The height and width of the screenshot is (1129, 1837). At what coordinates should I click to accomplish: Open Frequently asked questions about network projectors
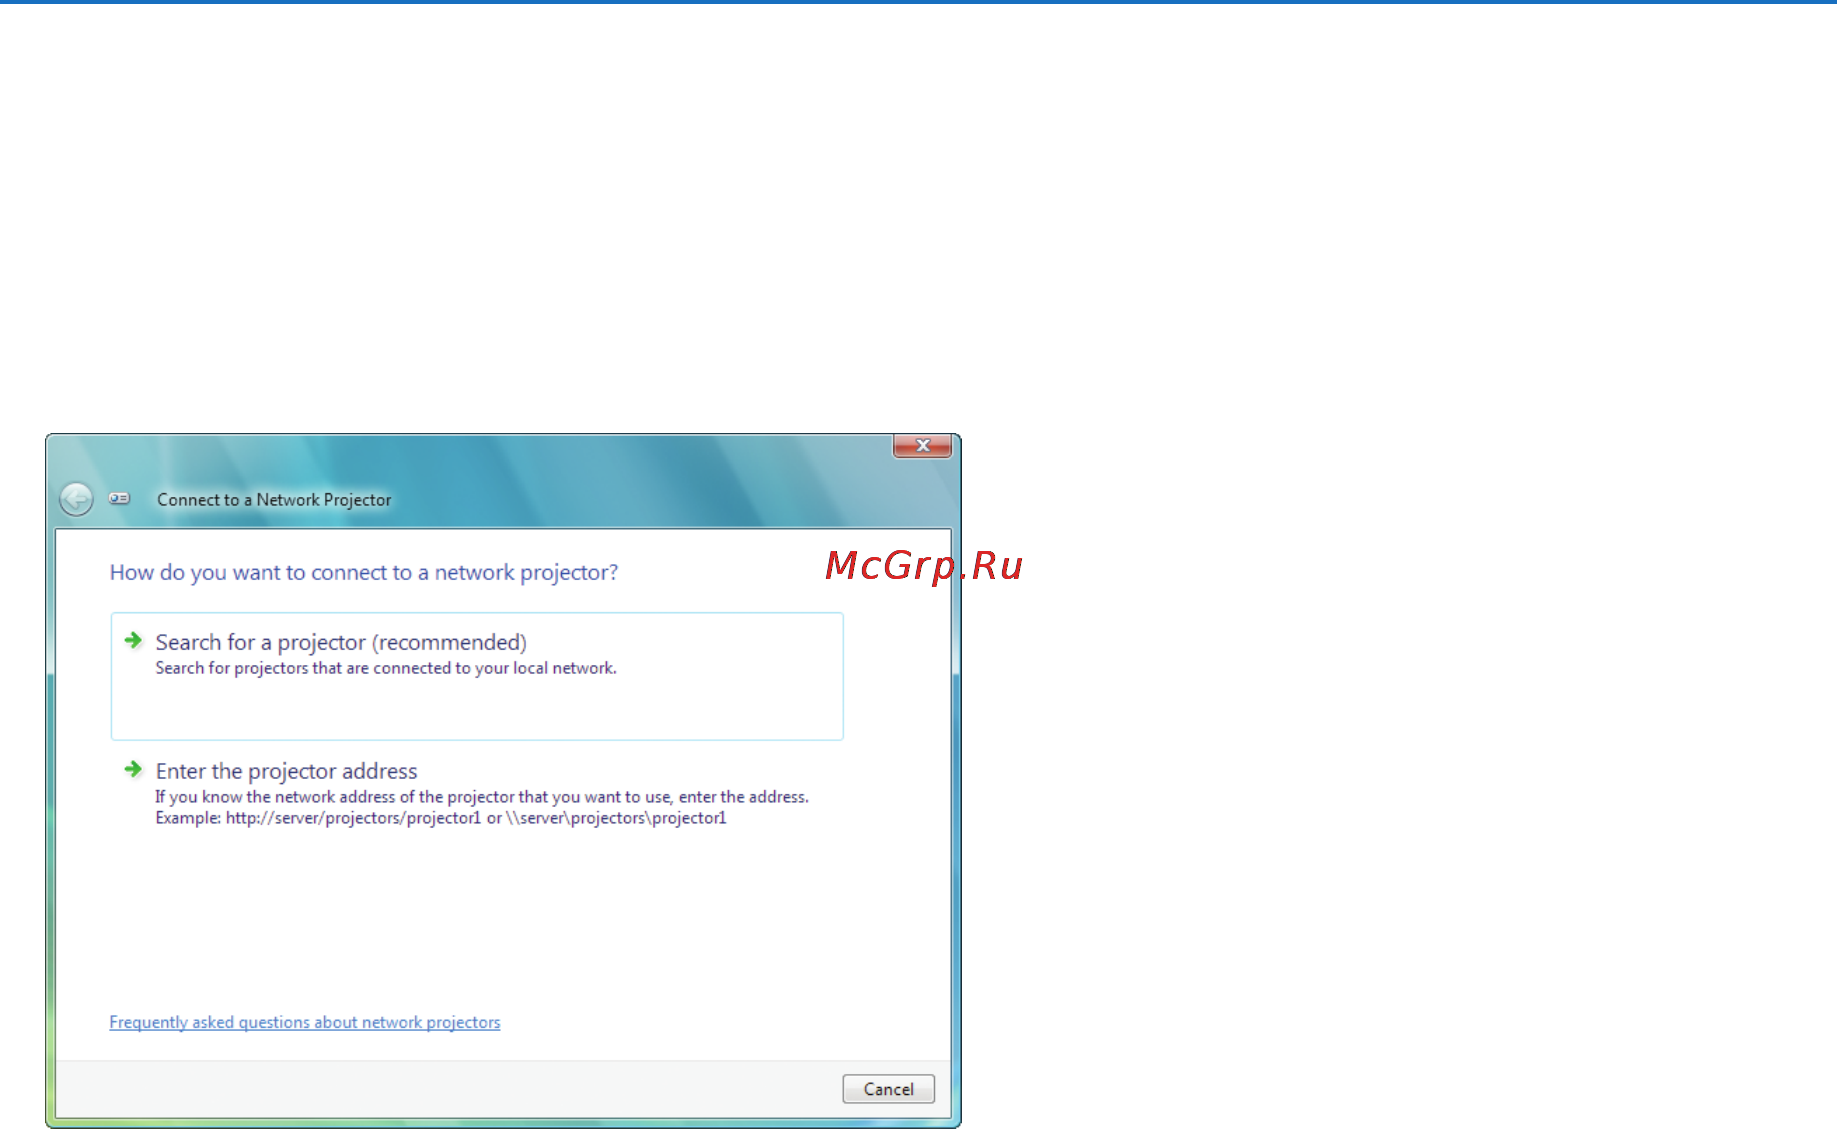305,1022
